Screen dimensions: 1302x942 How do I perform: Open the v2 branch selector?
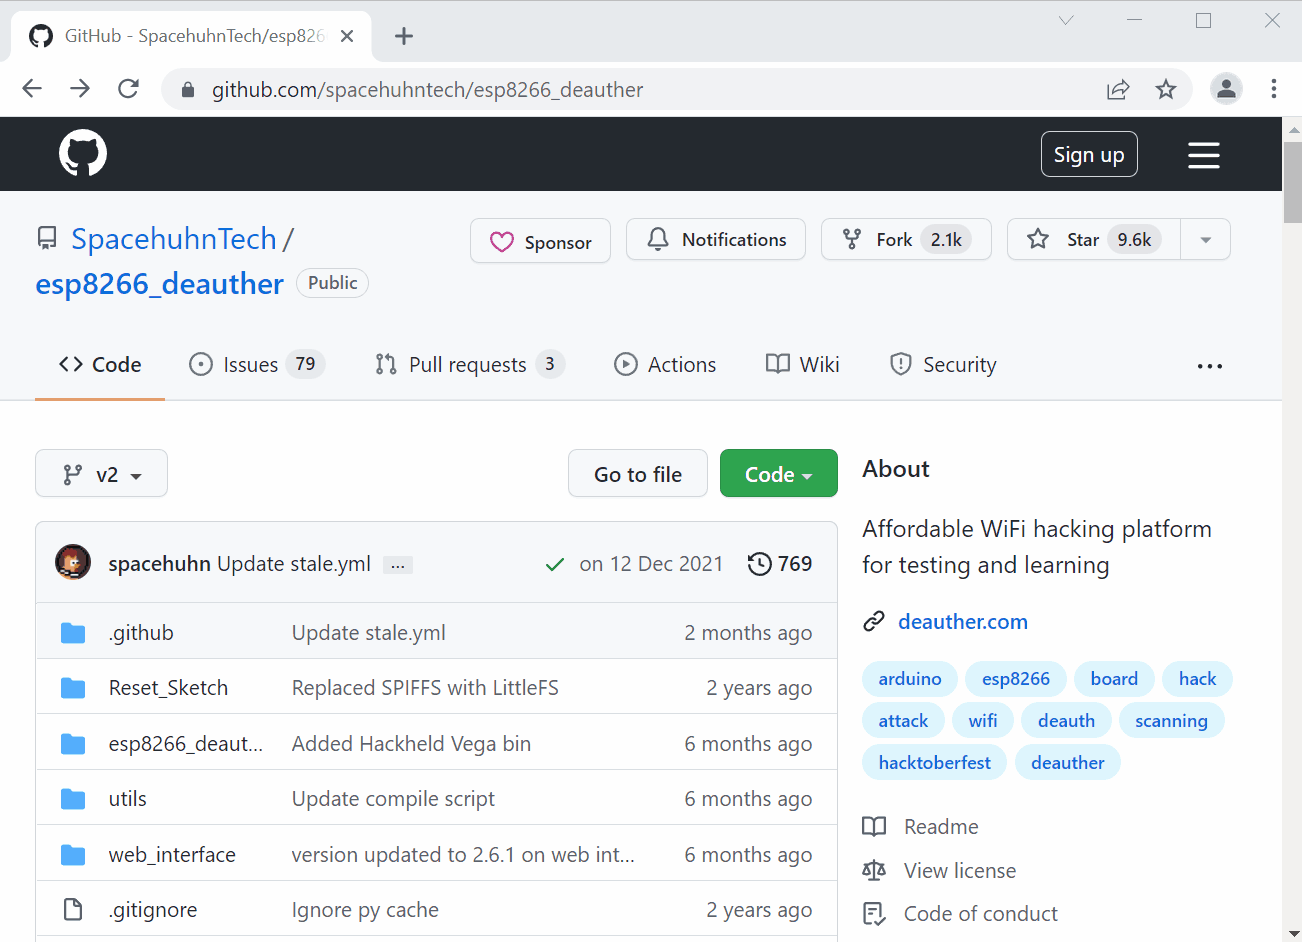101,474
